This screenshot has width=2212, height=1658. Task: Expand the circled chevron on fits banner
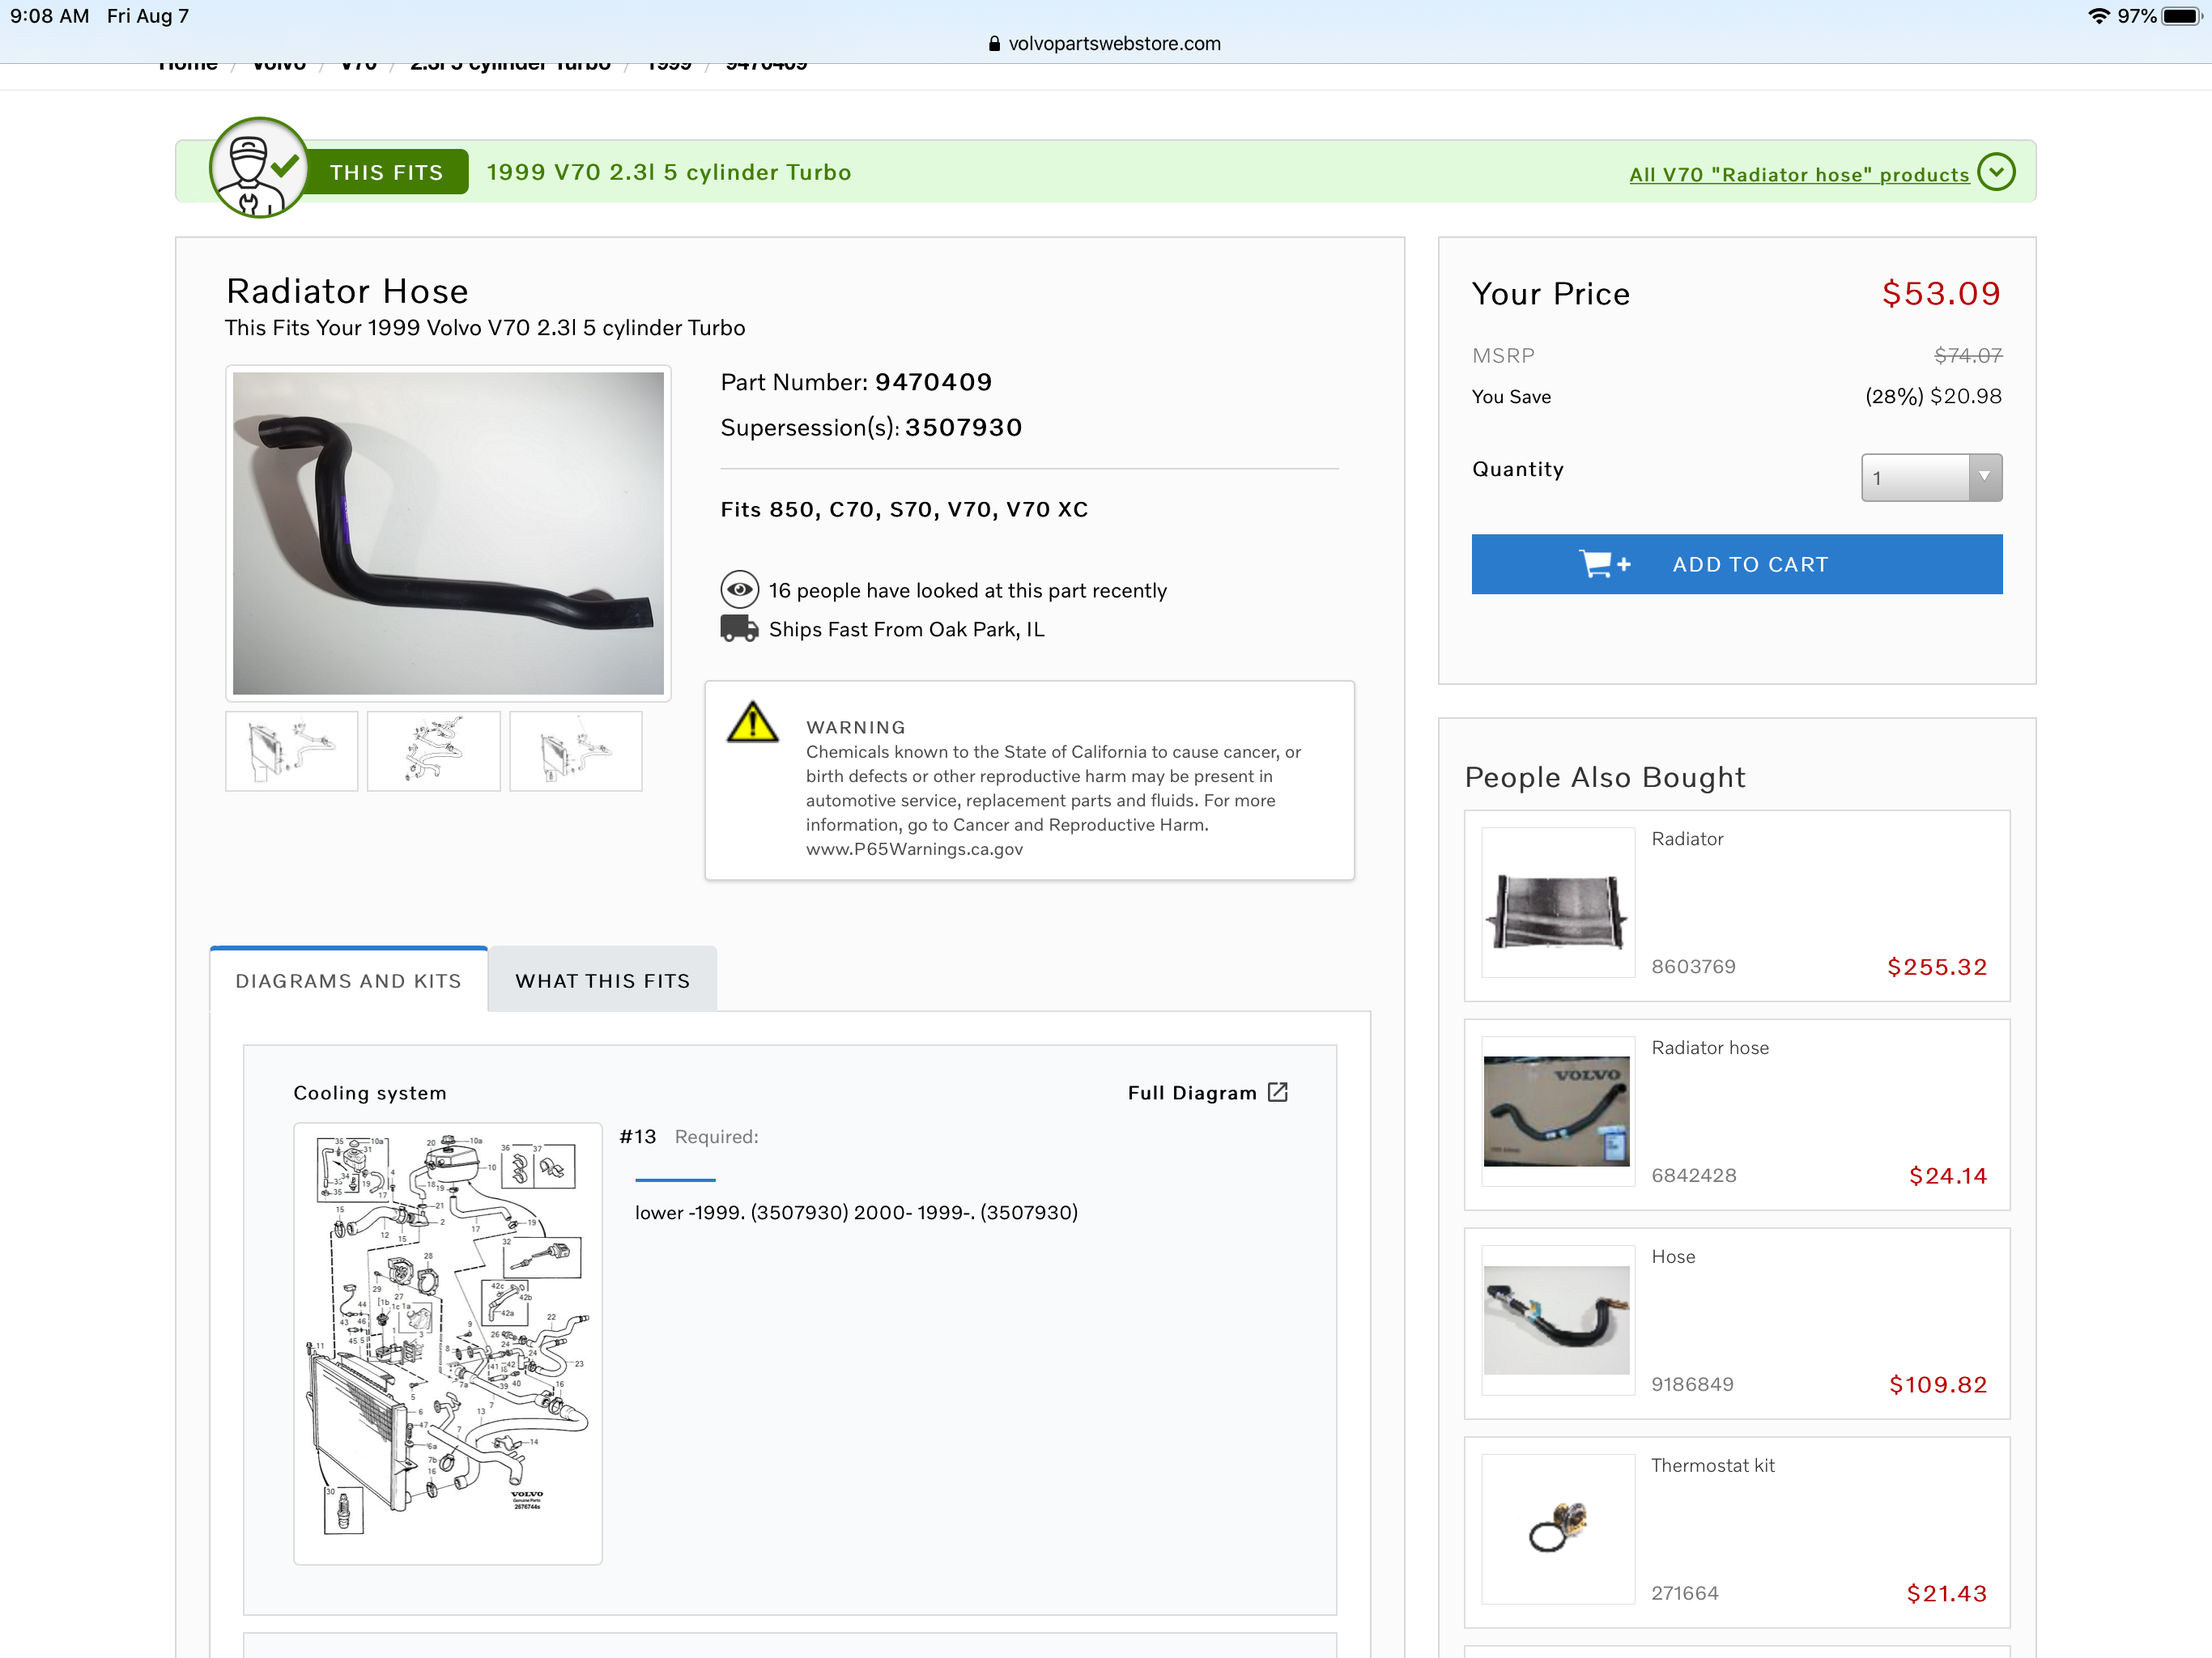[1996, 172]
